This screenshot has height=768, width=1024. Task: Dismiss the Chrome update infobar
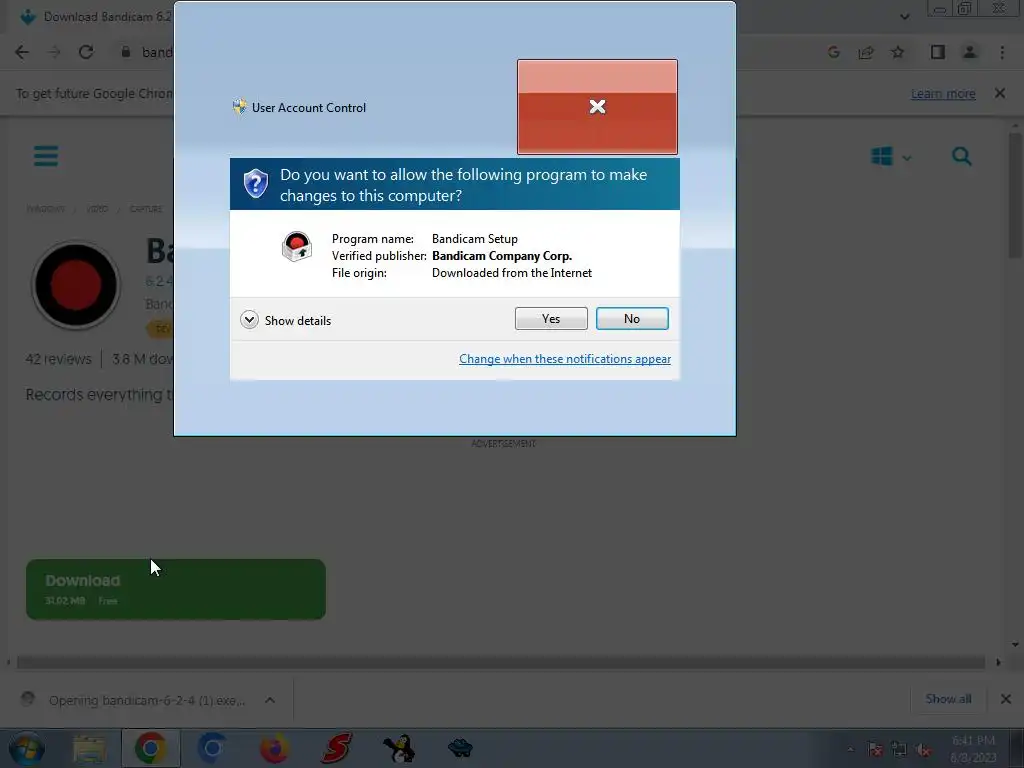pyautogui.click(x=1000, y=93)
